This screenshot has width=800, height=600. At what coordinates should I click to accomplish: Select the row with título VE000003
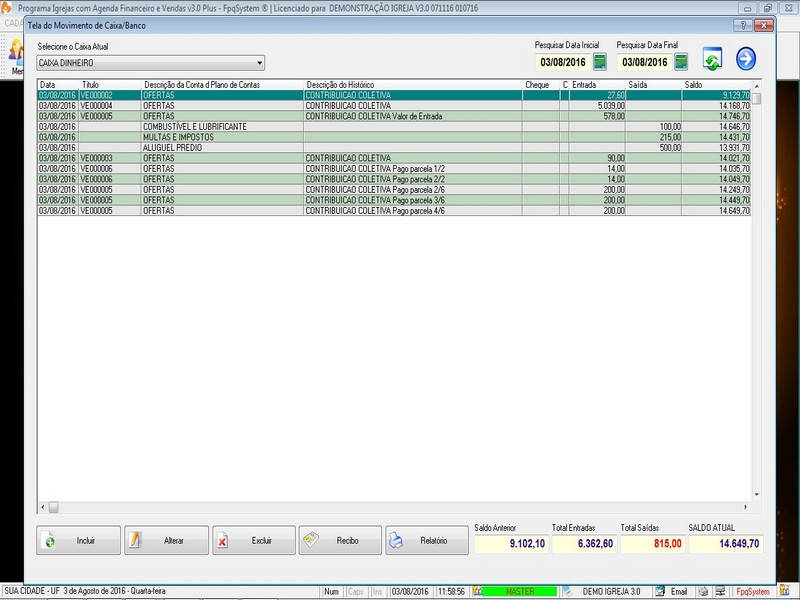(394, 158)
